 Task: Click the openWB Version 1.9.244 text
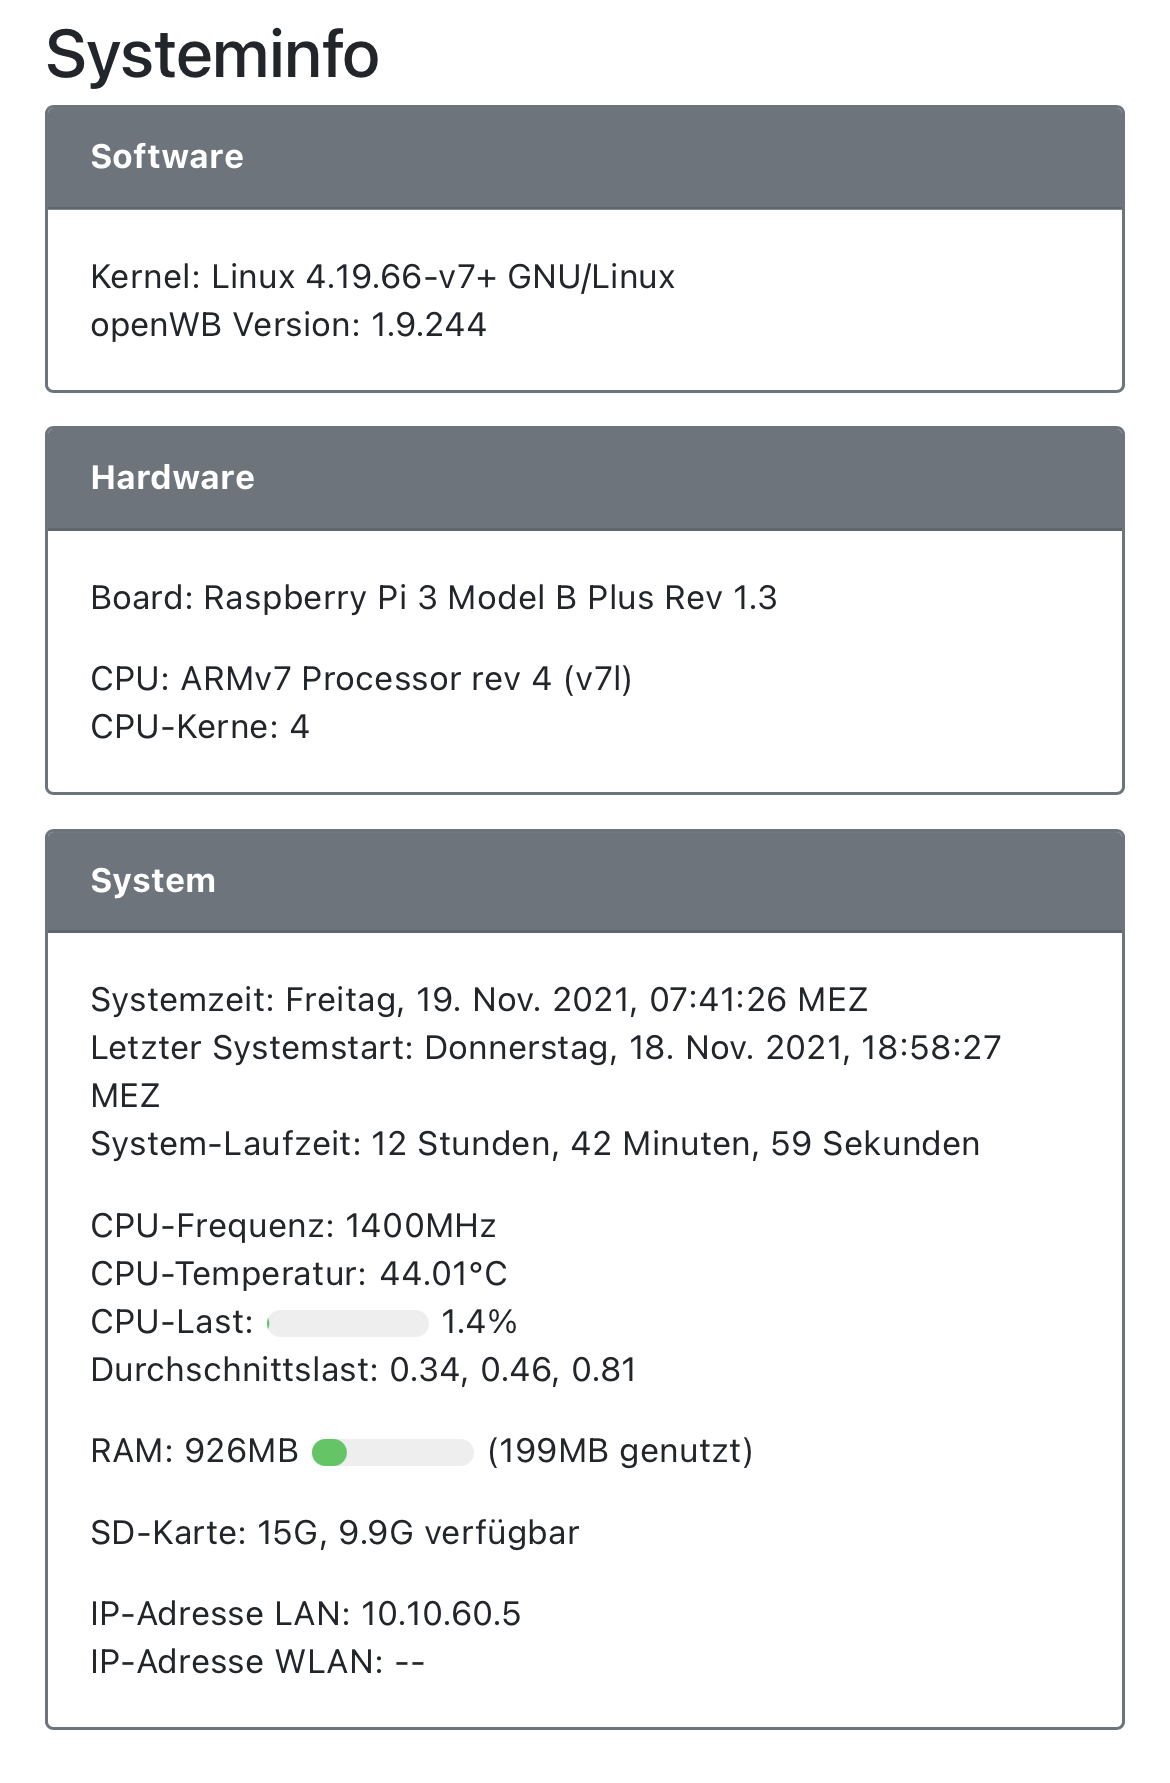[x=288, y=325]
